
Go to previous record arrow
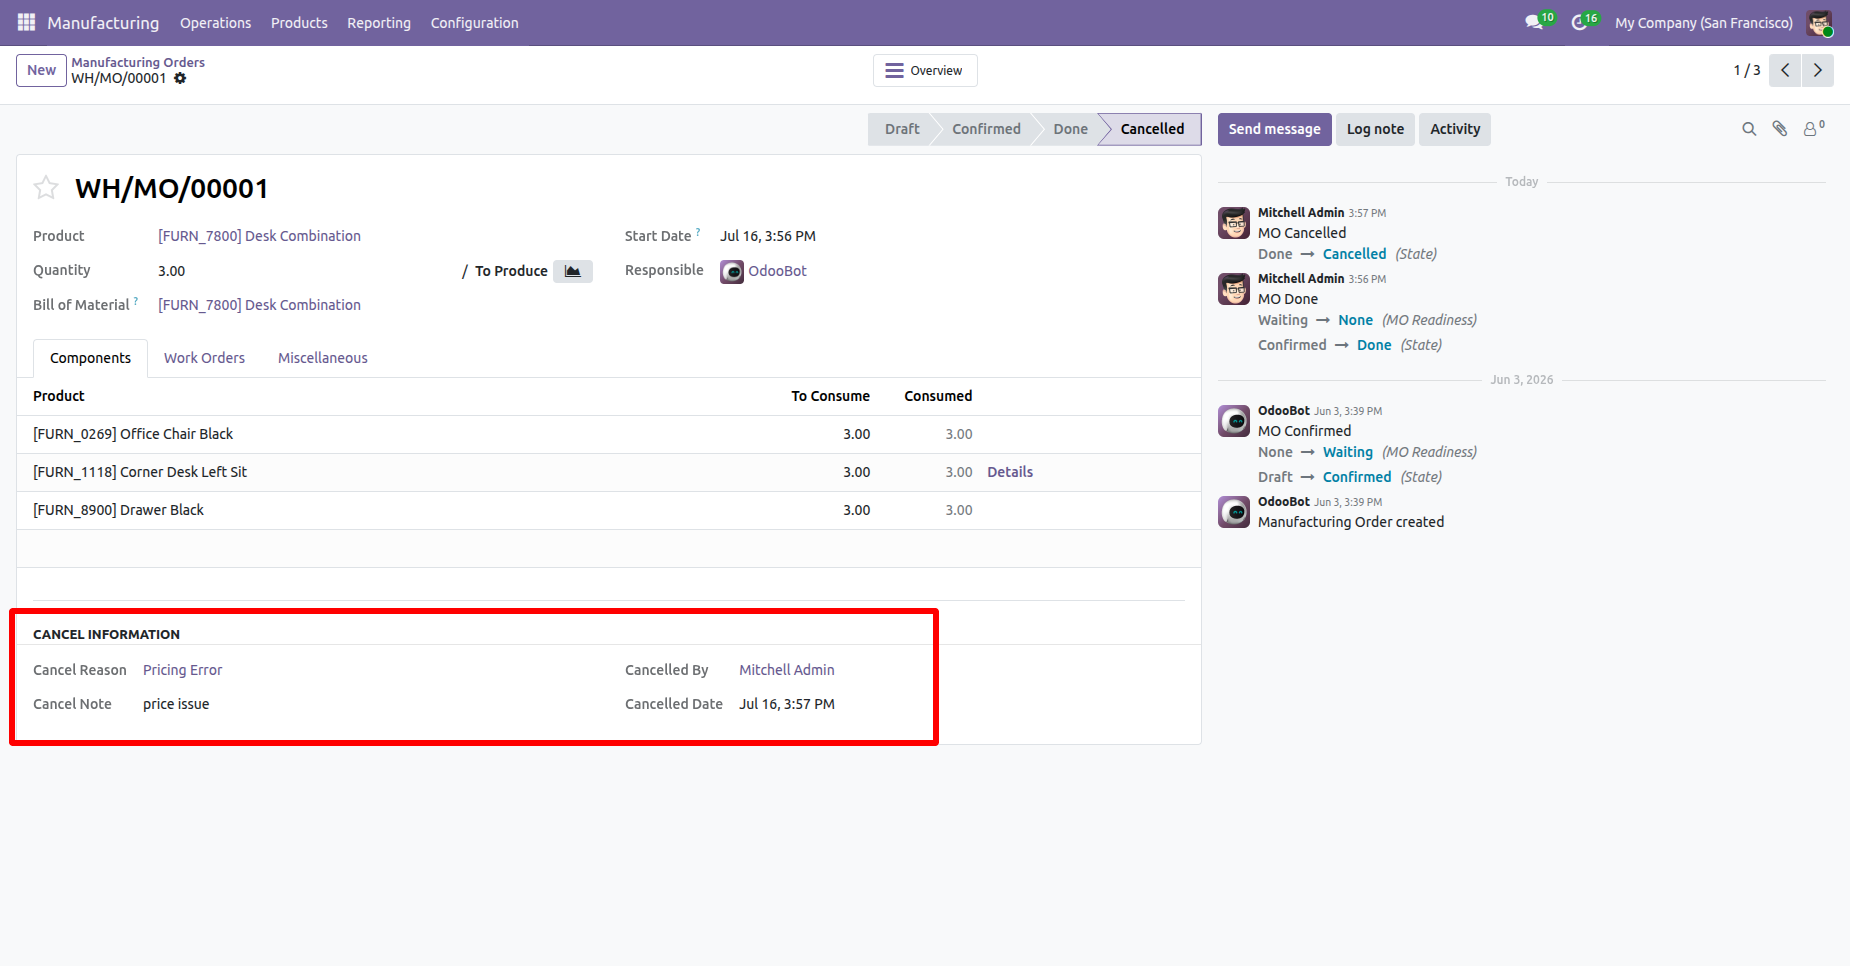click(1785, 70)
